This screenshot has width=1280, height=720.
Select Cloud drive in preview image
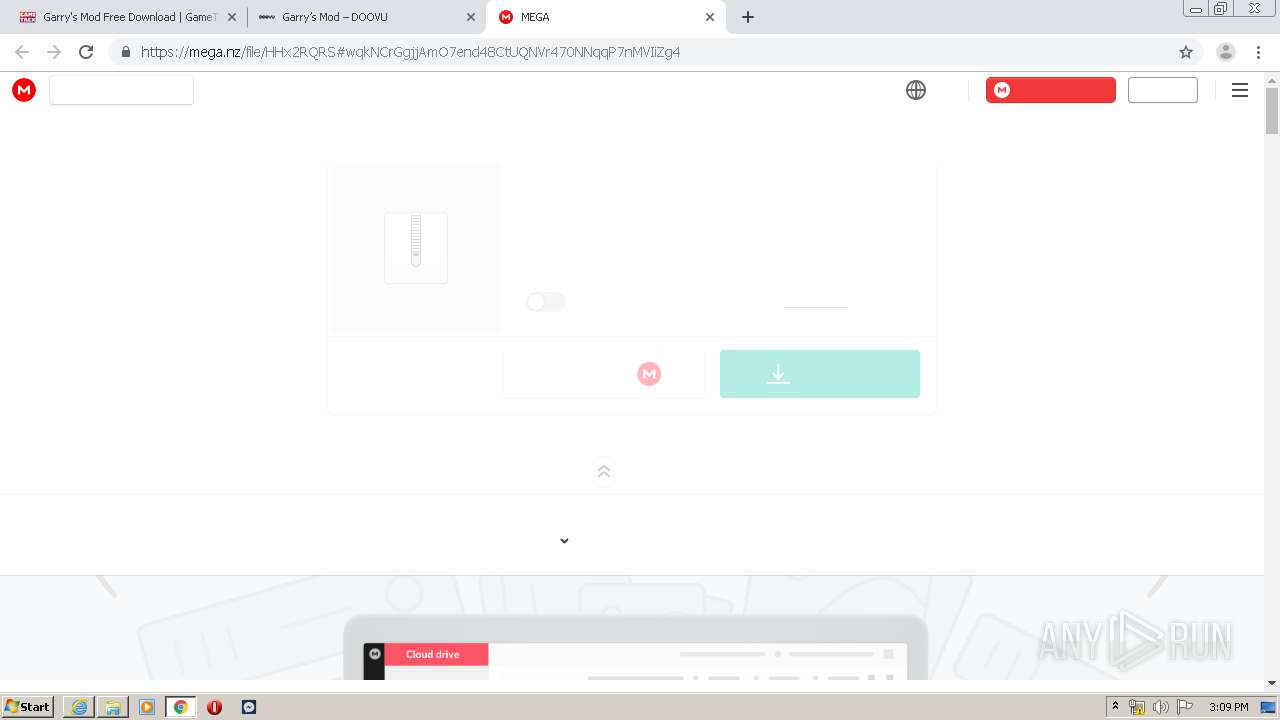(436, 654)
